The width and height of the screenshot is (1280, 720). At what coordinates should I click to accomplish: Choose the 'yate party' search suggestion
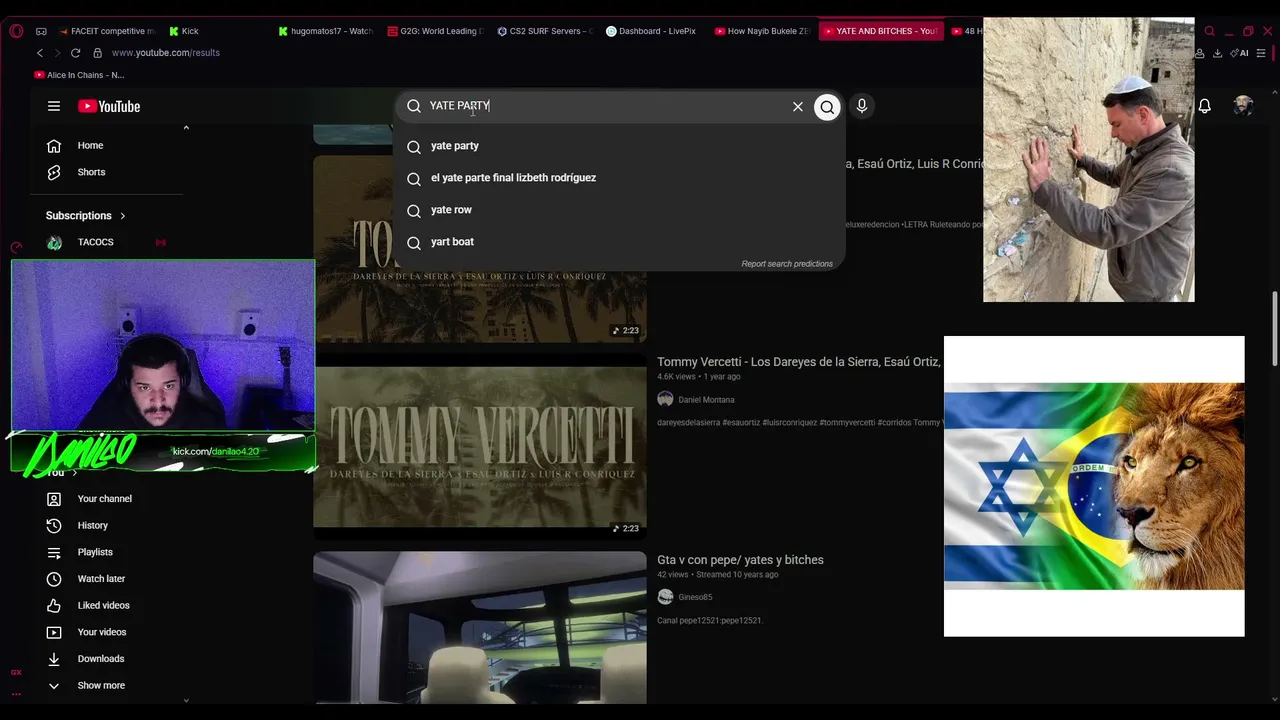point(619,146)
